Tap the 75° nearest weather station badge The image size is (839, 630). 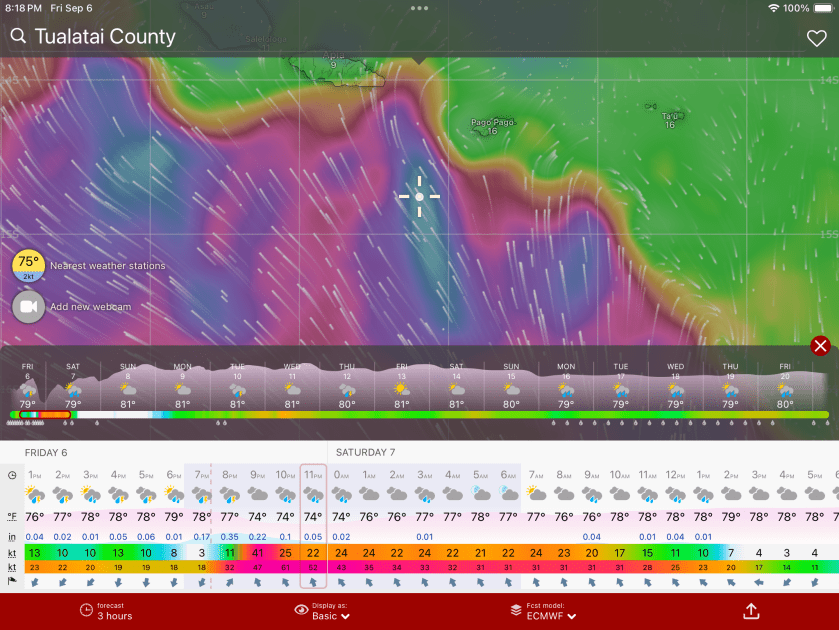(28, 265)
